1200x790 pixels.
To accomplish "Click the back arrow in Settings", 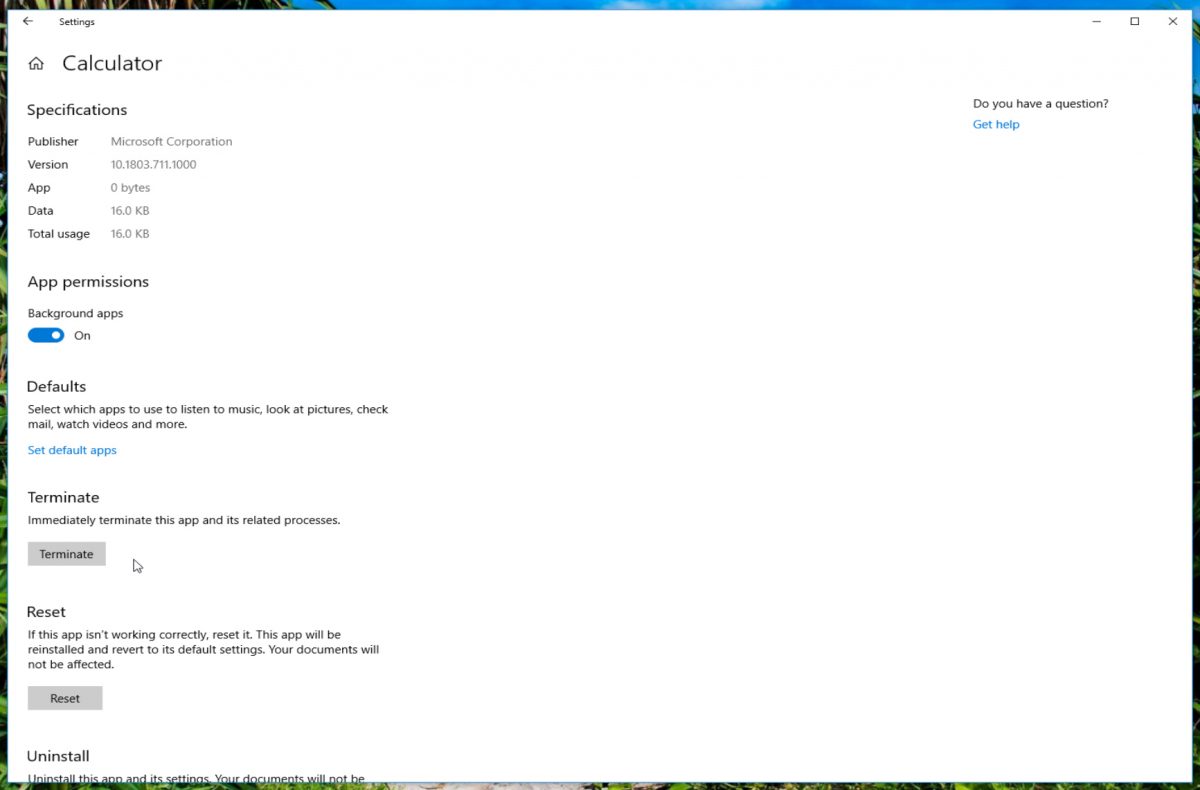I will 27,21.
